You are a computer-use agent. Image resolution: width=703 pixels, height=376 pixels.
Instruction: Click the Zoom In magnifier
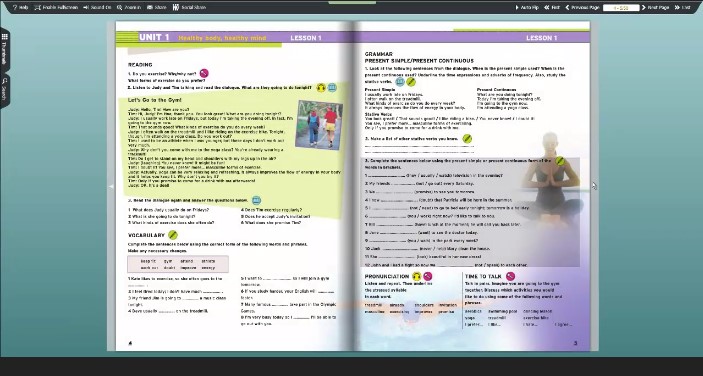point(129,7)
